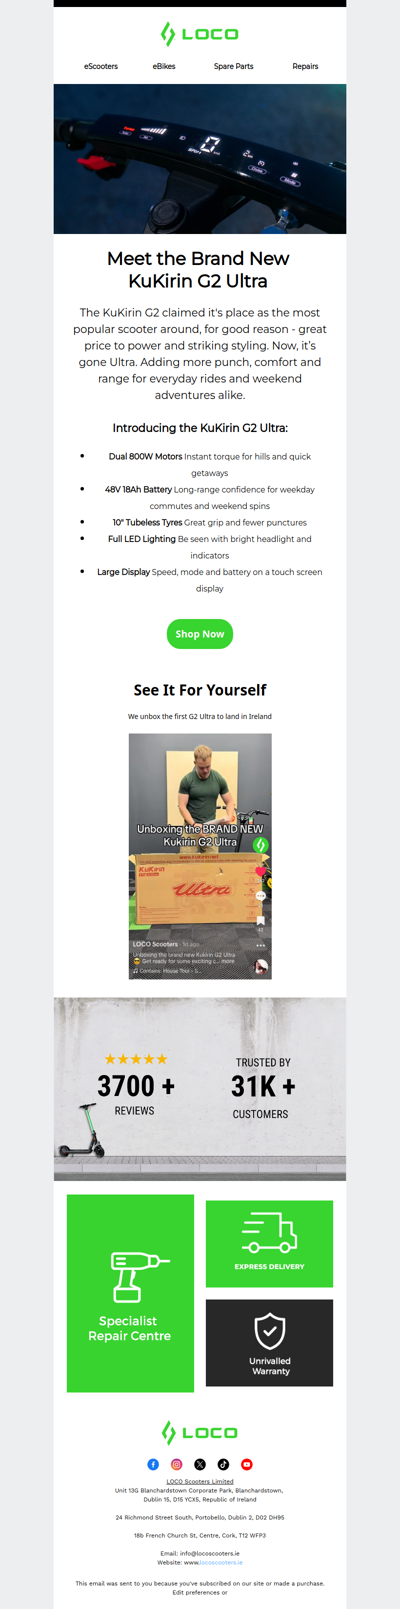The height and width of the screenshot is (1609, 400).
Task: Open the TikTok social icon
Action: [x=223, y=1464]
